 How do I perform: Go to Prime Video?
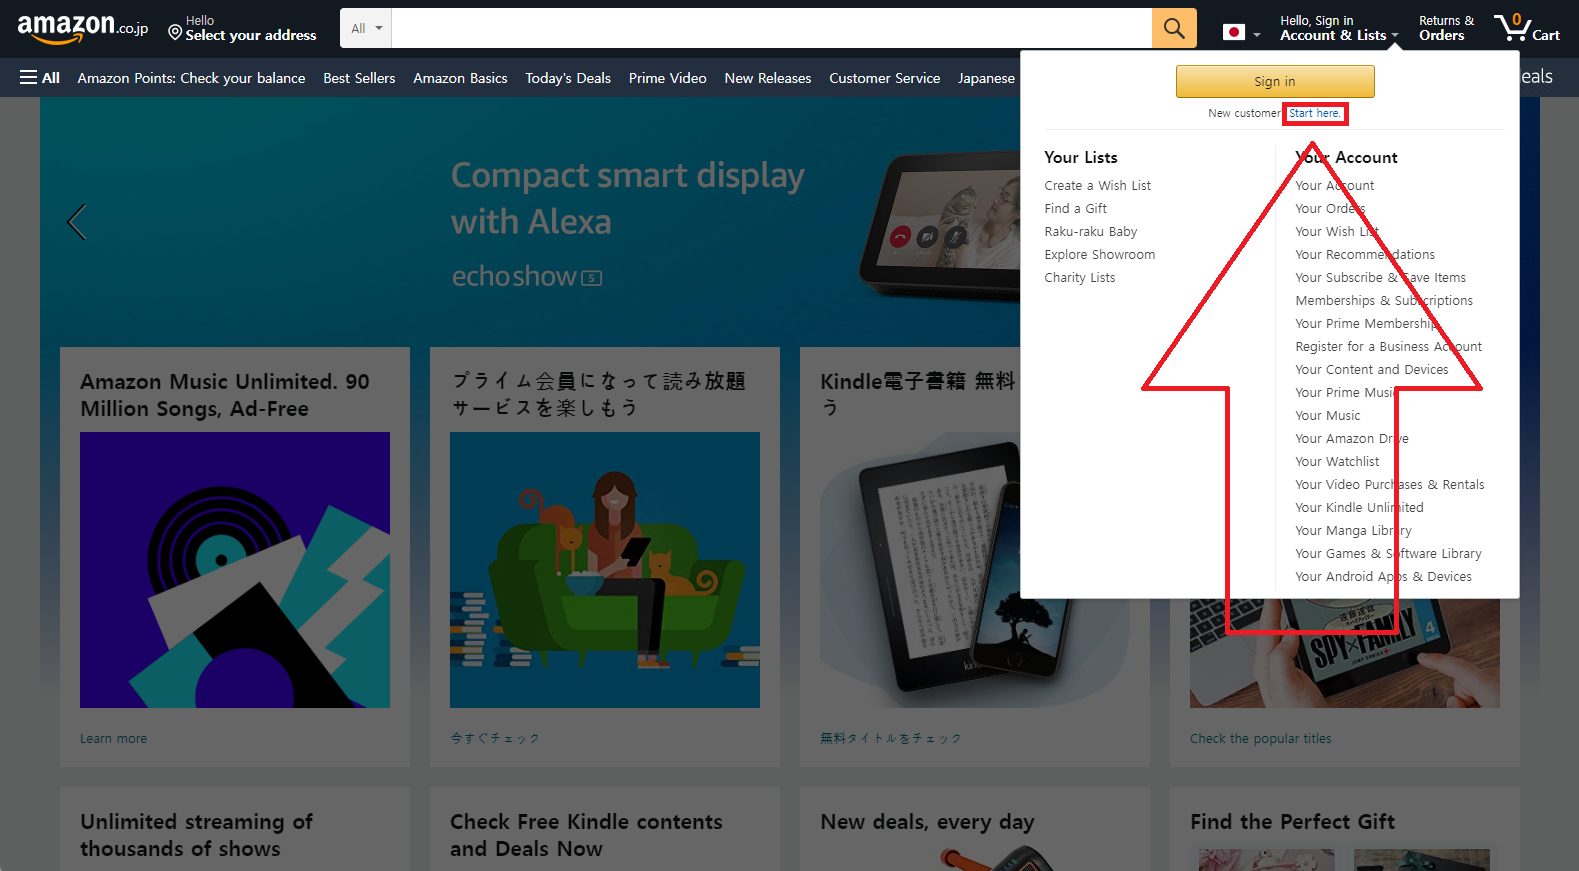coord(667,78)
